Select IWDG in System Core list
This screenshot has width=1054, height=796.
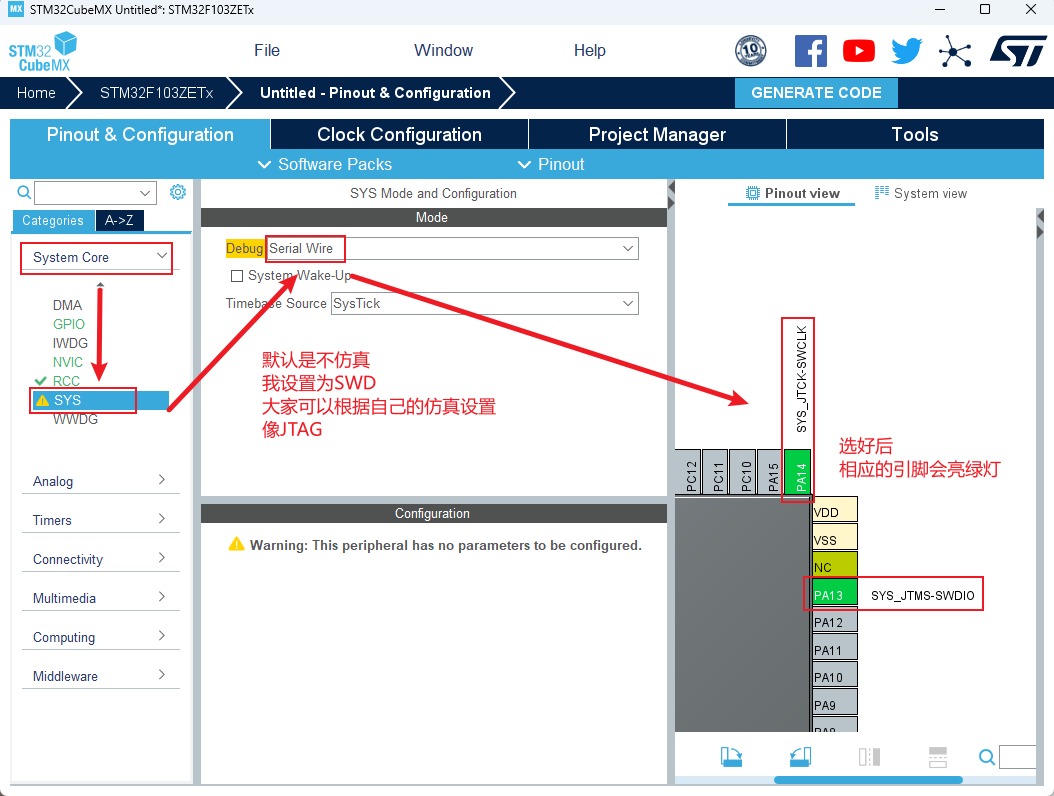70,343
